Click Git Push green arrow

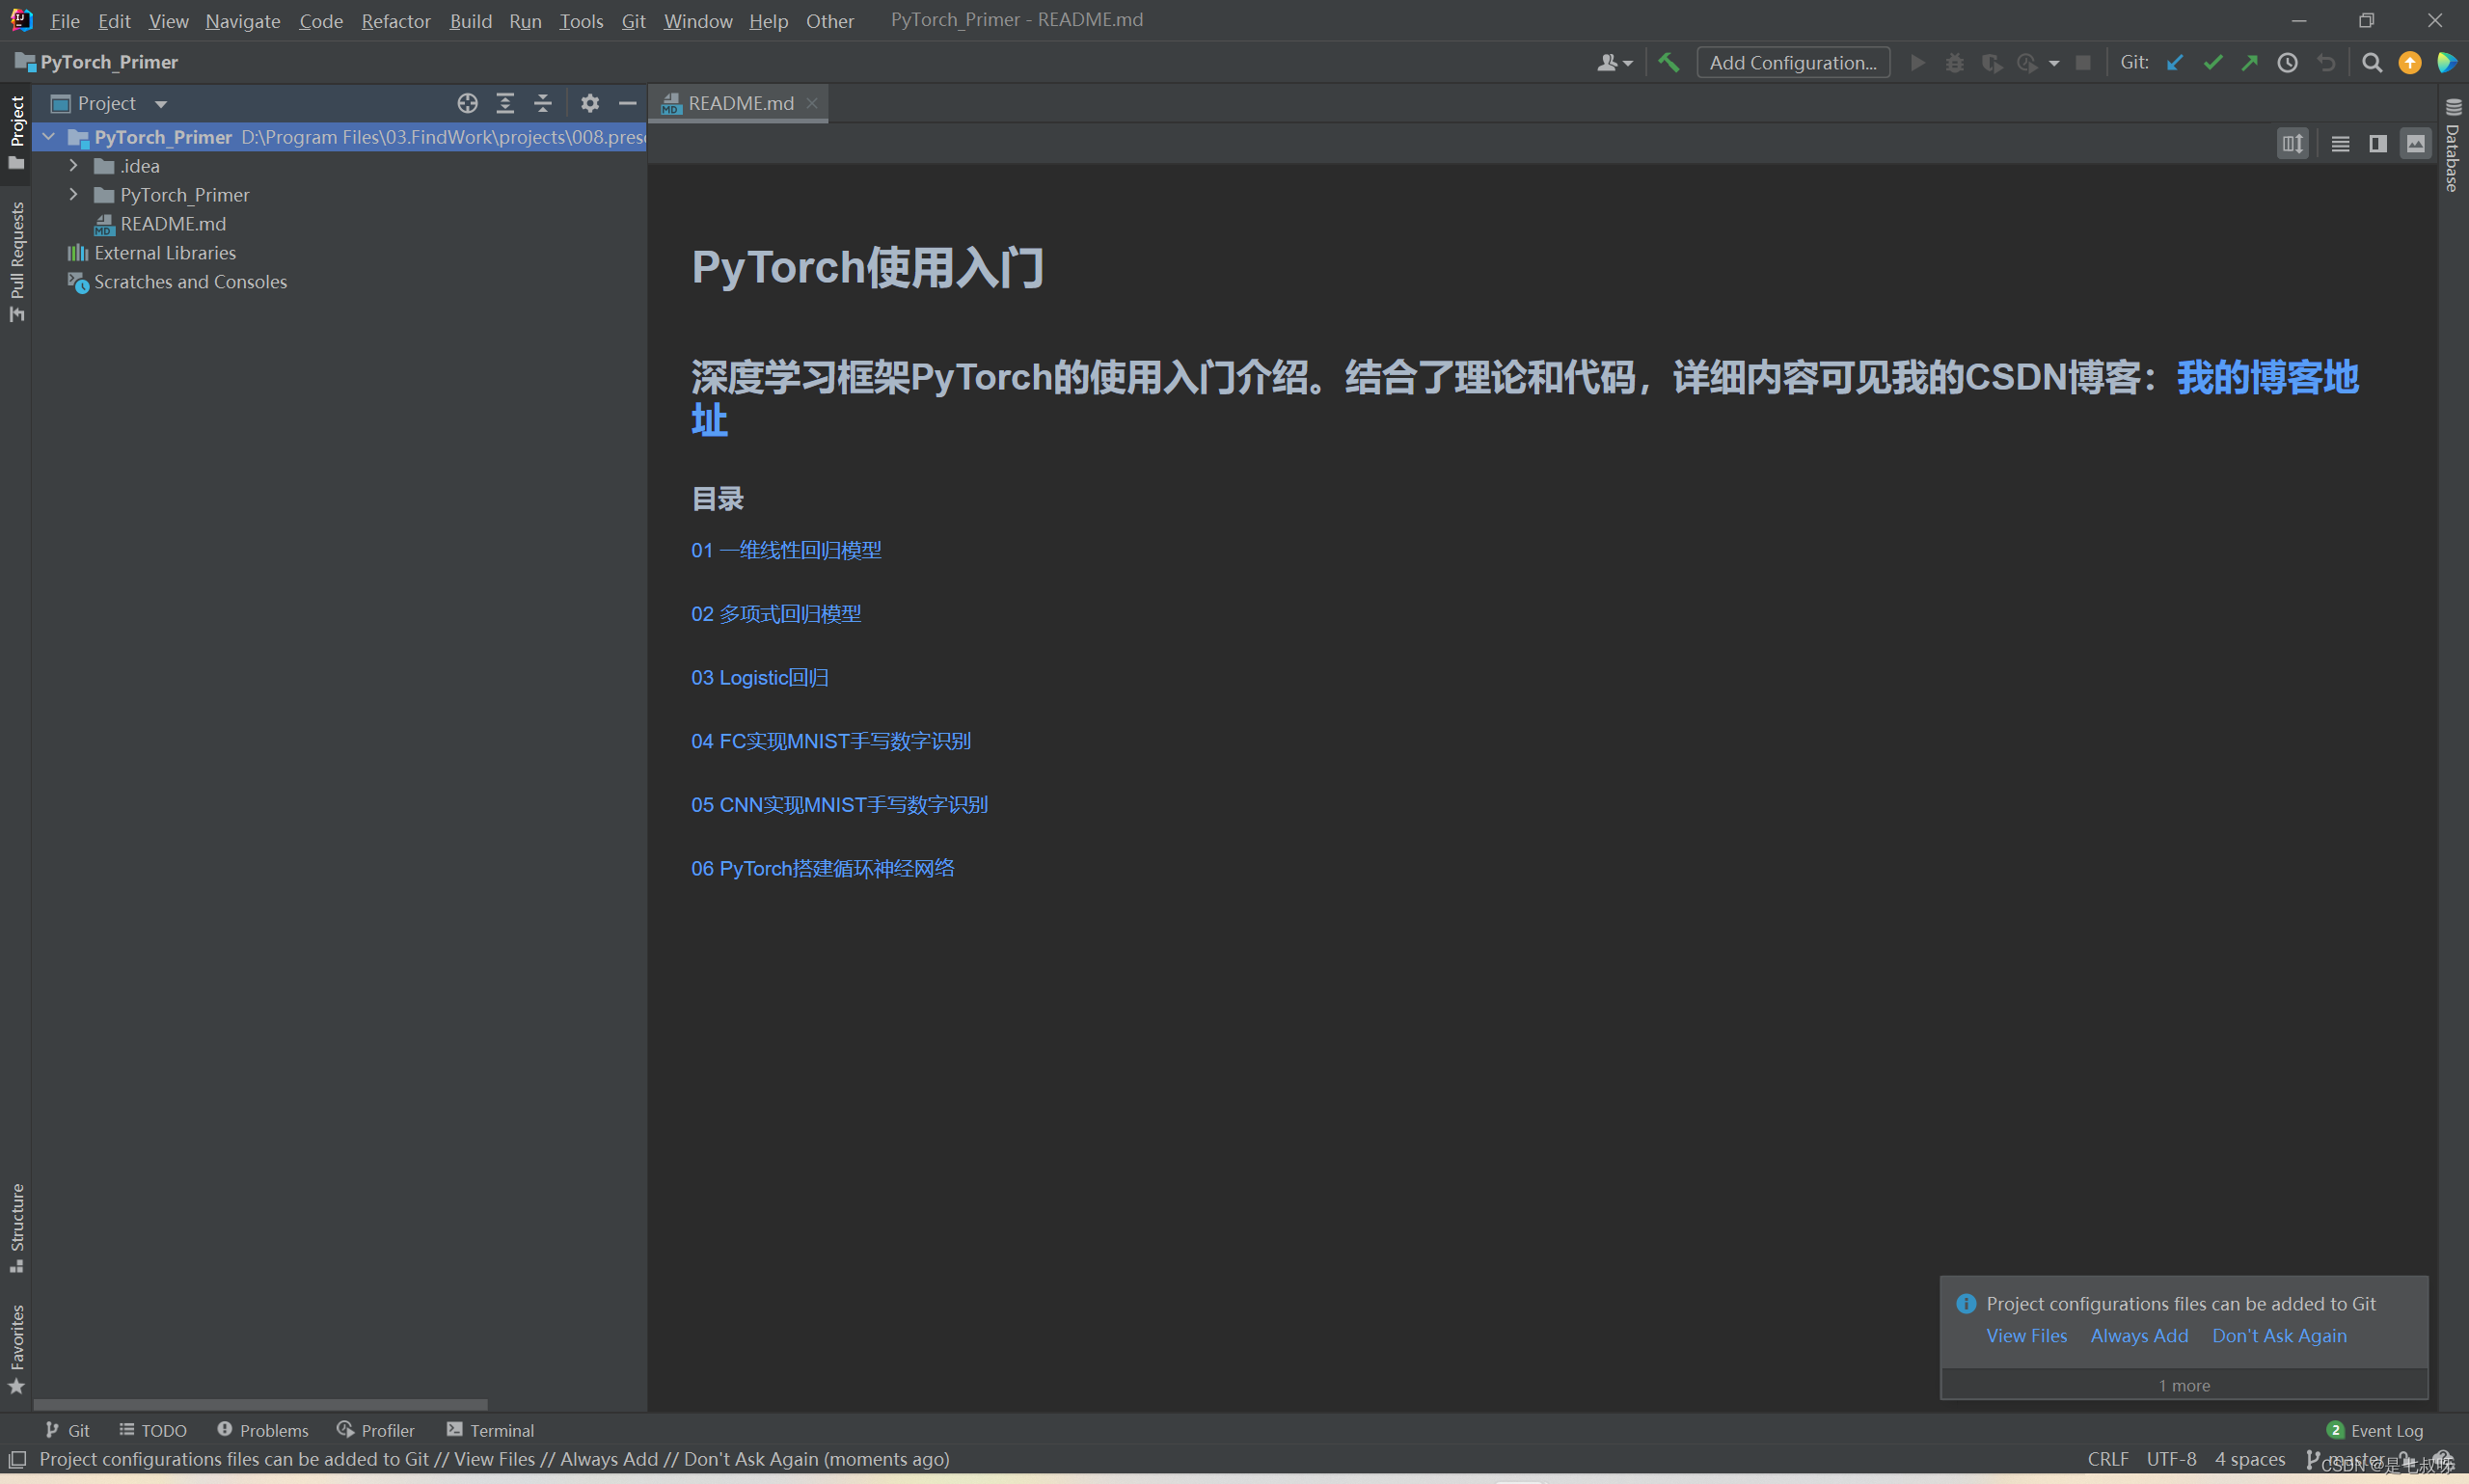point(2249,62)
